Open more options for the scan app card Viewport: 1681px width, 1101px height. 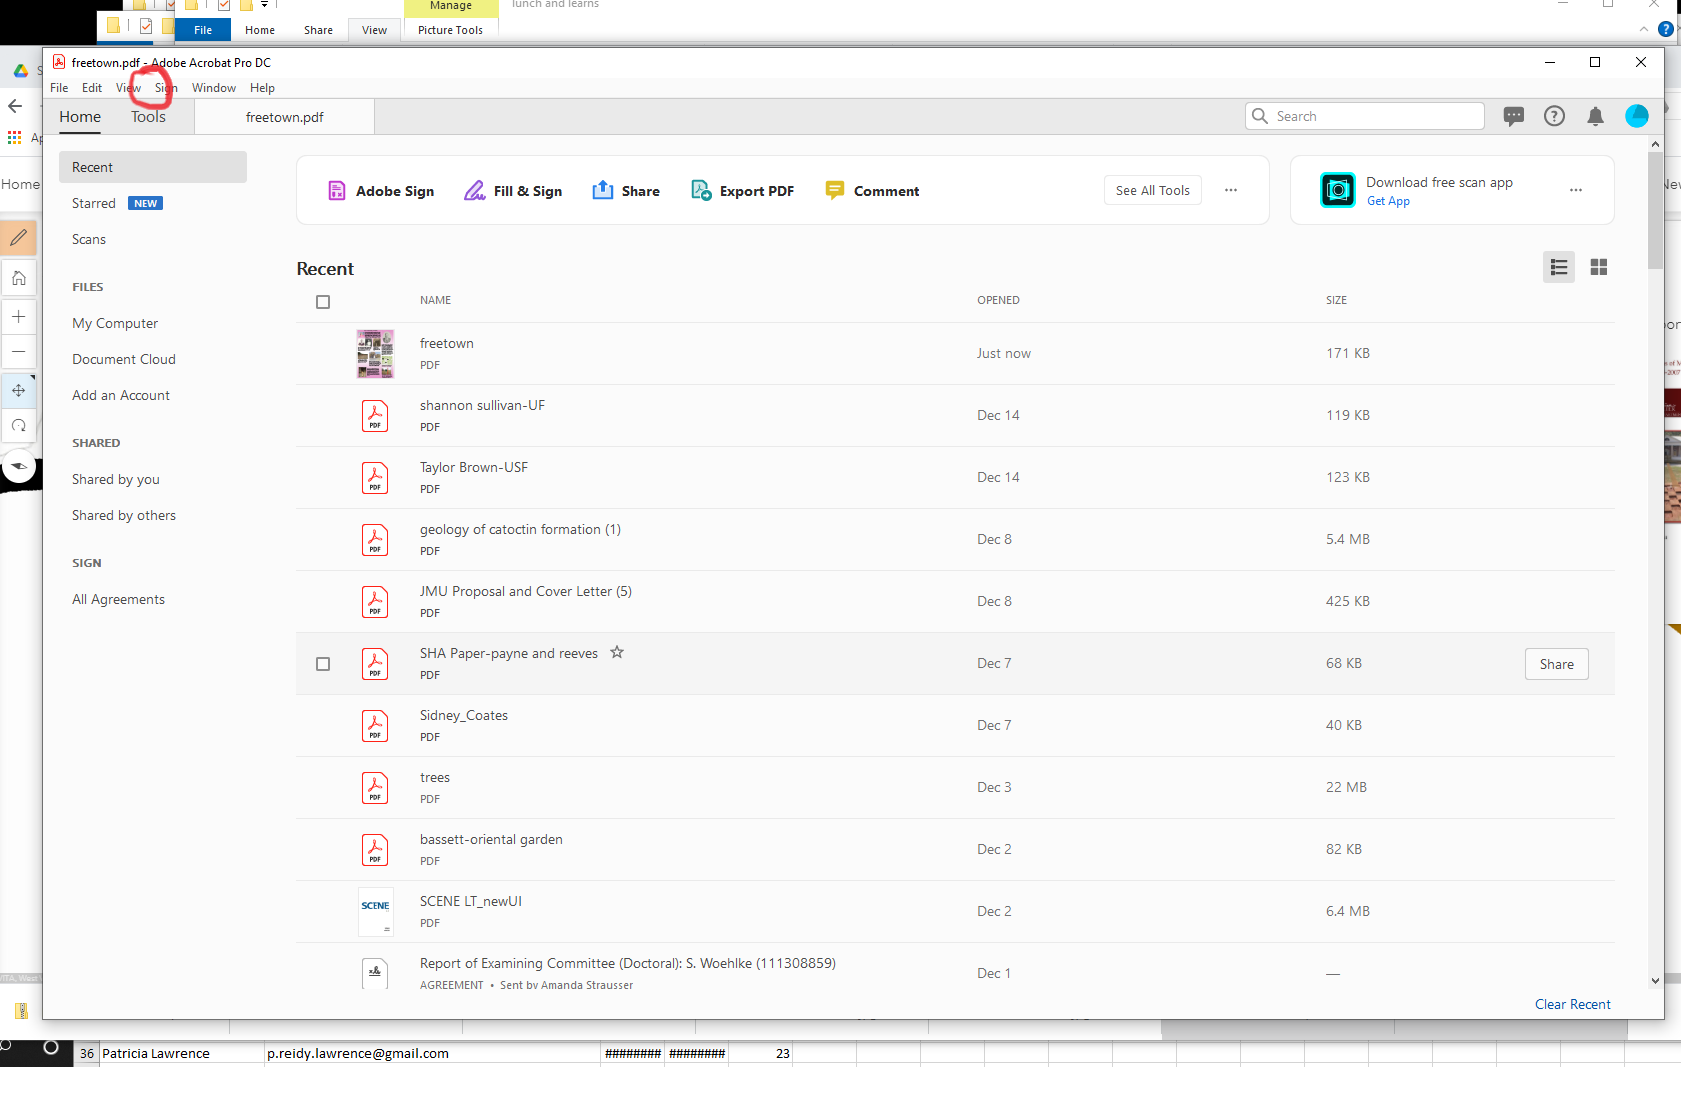(1576, 189)
